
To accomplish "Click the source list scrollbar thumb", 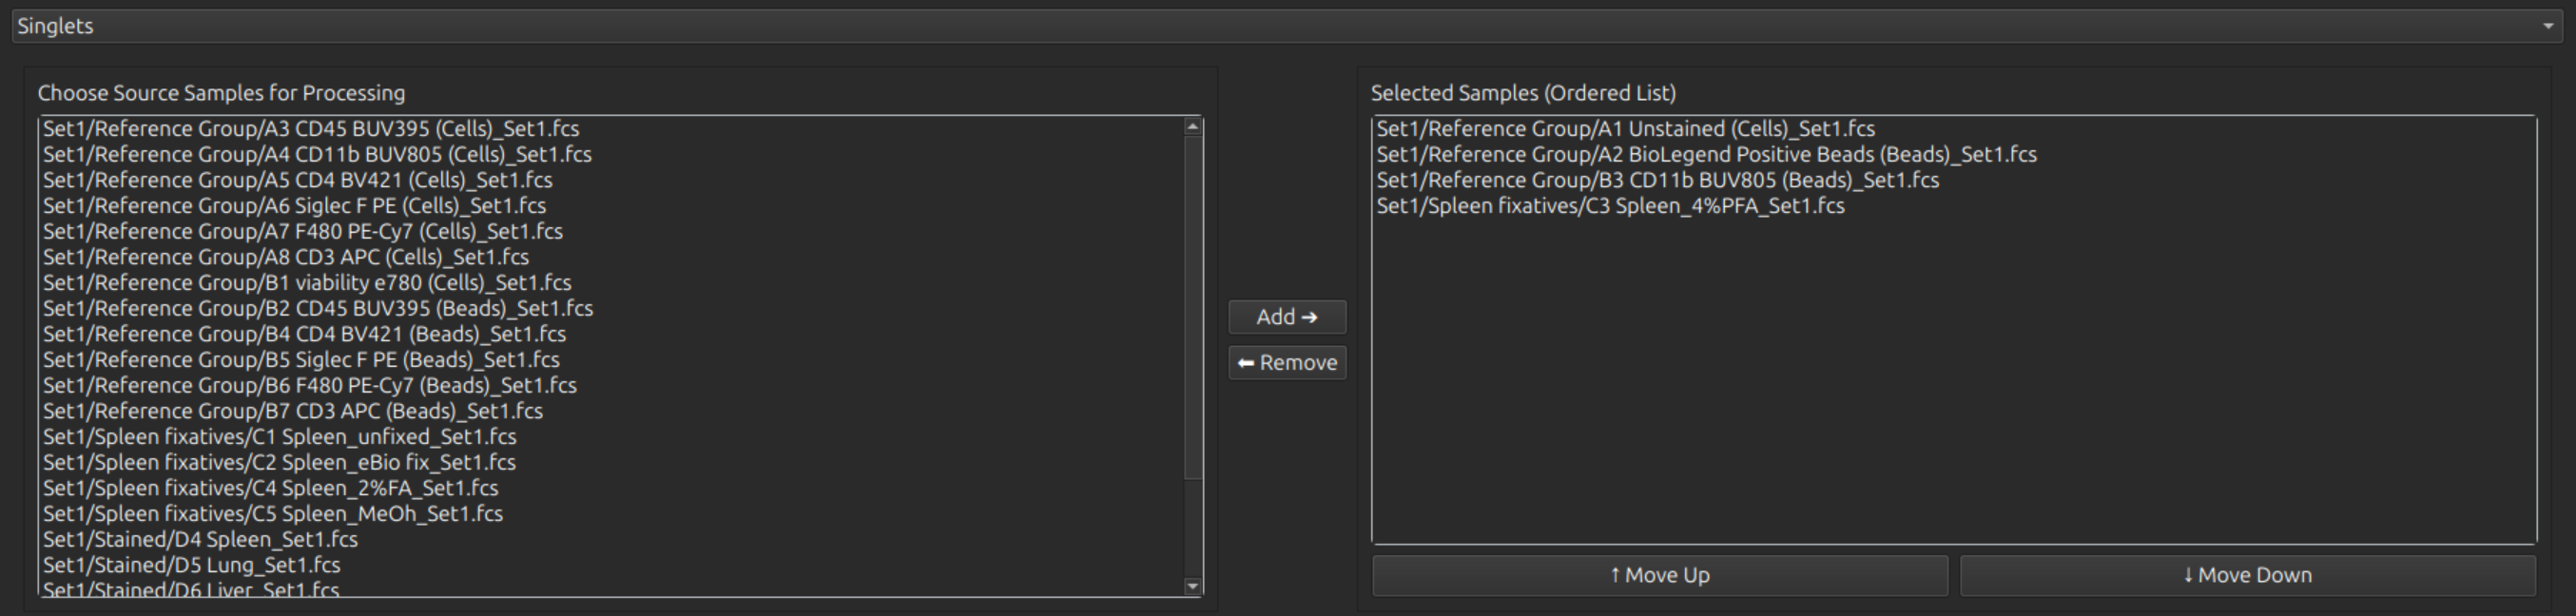I will (1192, 306).
